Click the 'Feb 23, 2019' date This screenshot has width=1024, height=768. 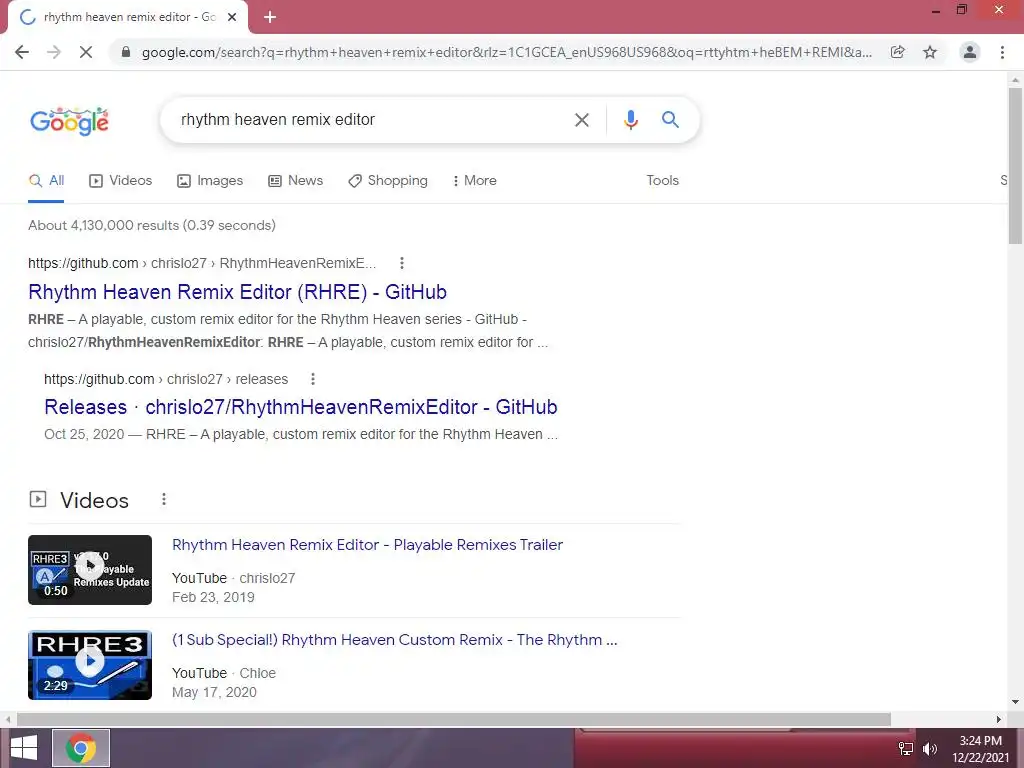point(213,598)
